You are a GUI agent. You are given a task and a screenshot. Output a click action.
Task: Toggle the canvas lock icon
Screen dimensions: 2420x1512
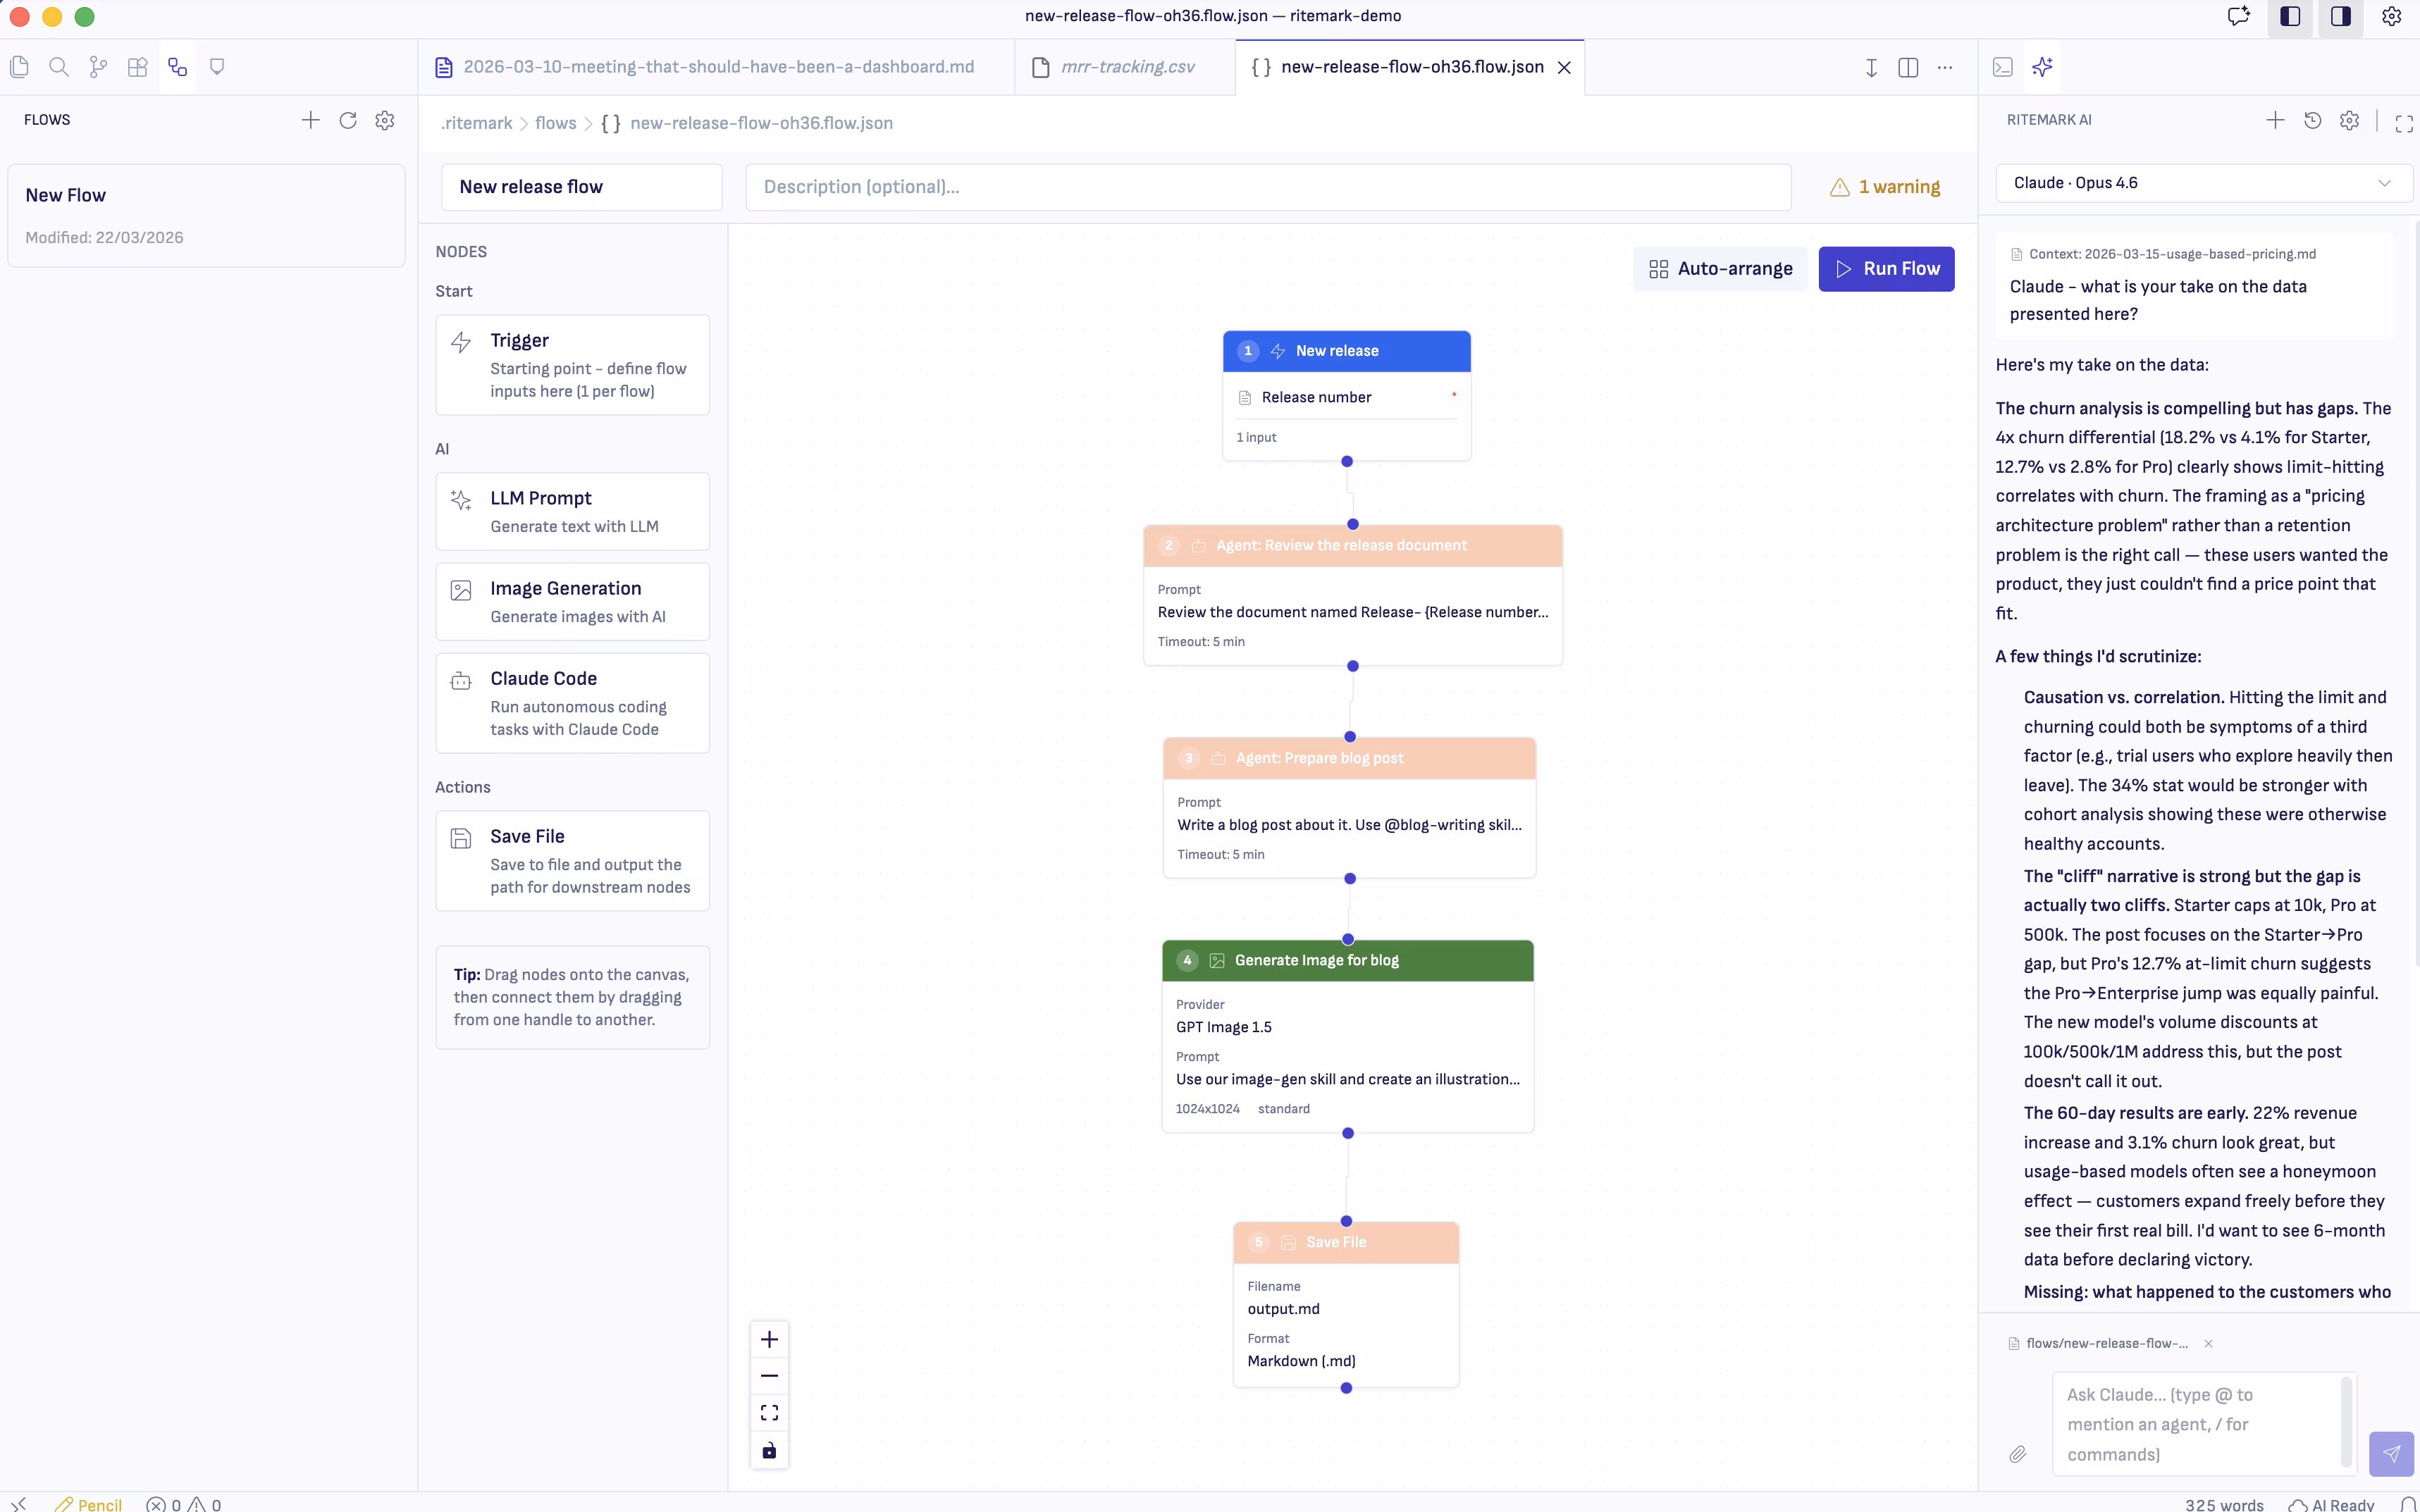[768, 1450]
